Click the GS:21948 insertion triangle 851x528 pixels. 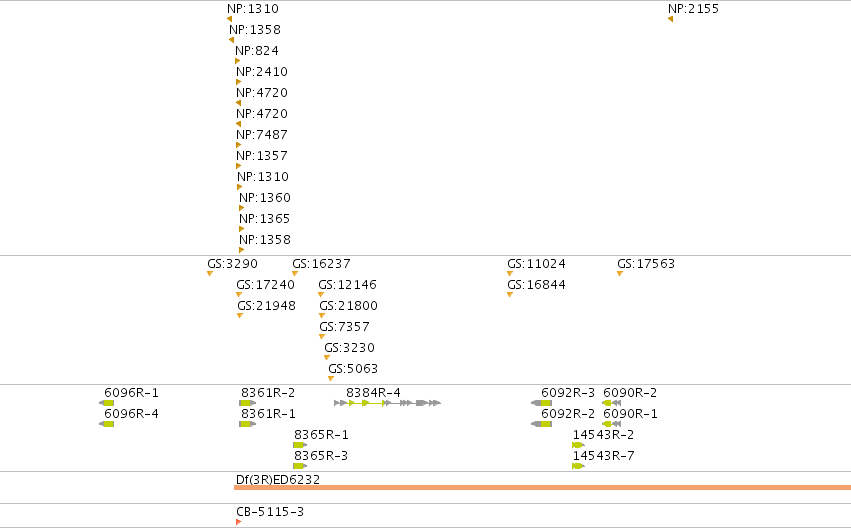pyautogui.click(x=240, y=316)
